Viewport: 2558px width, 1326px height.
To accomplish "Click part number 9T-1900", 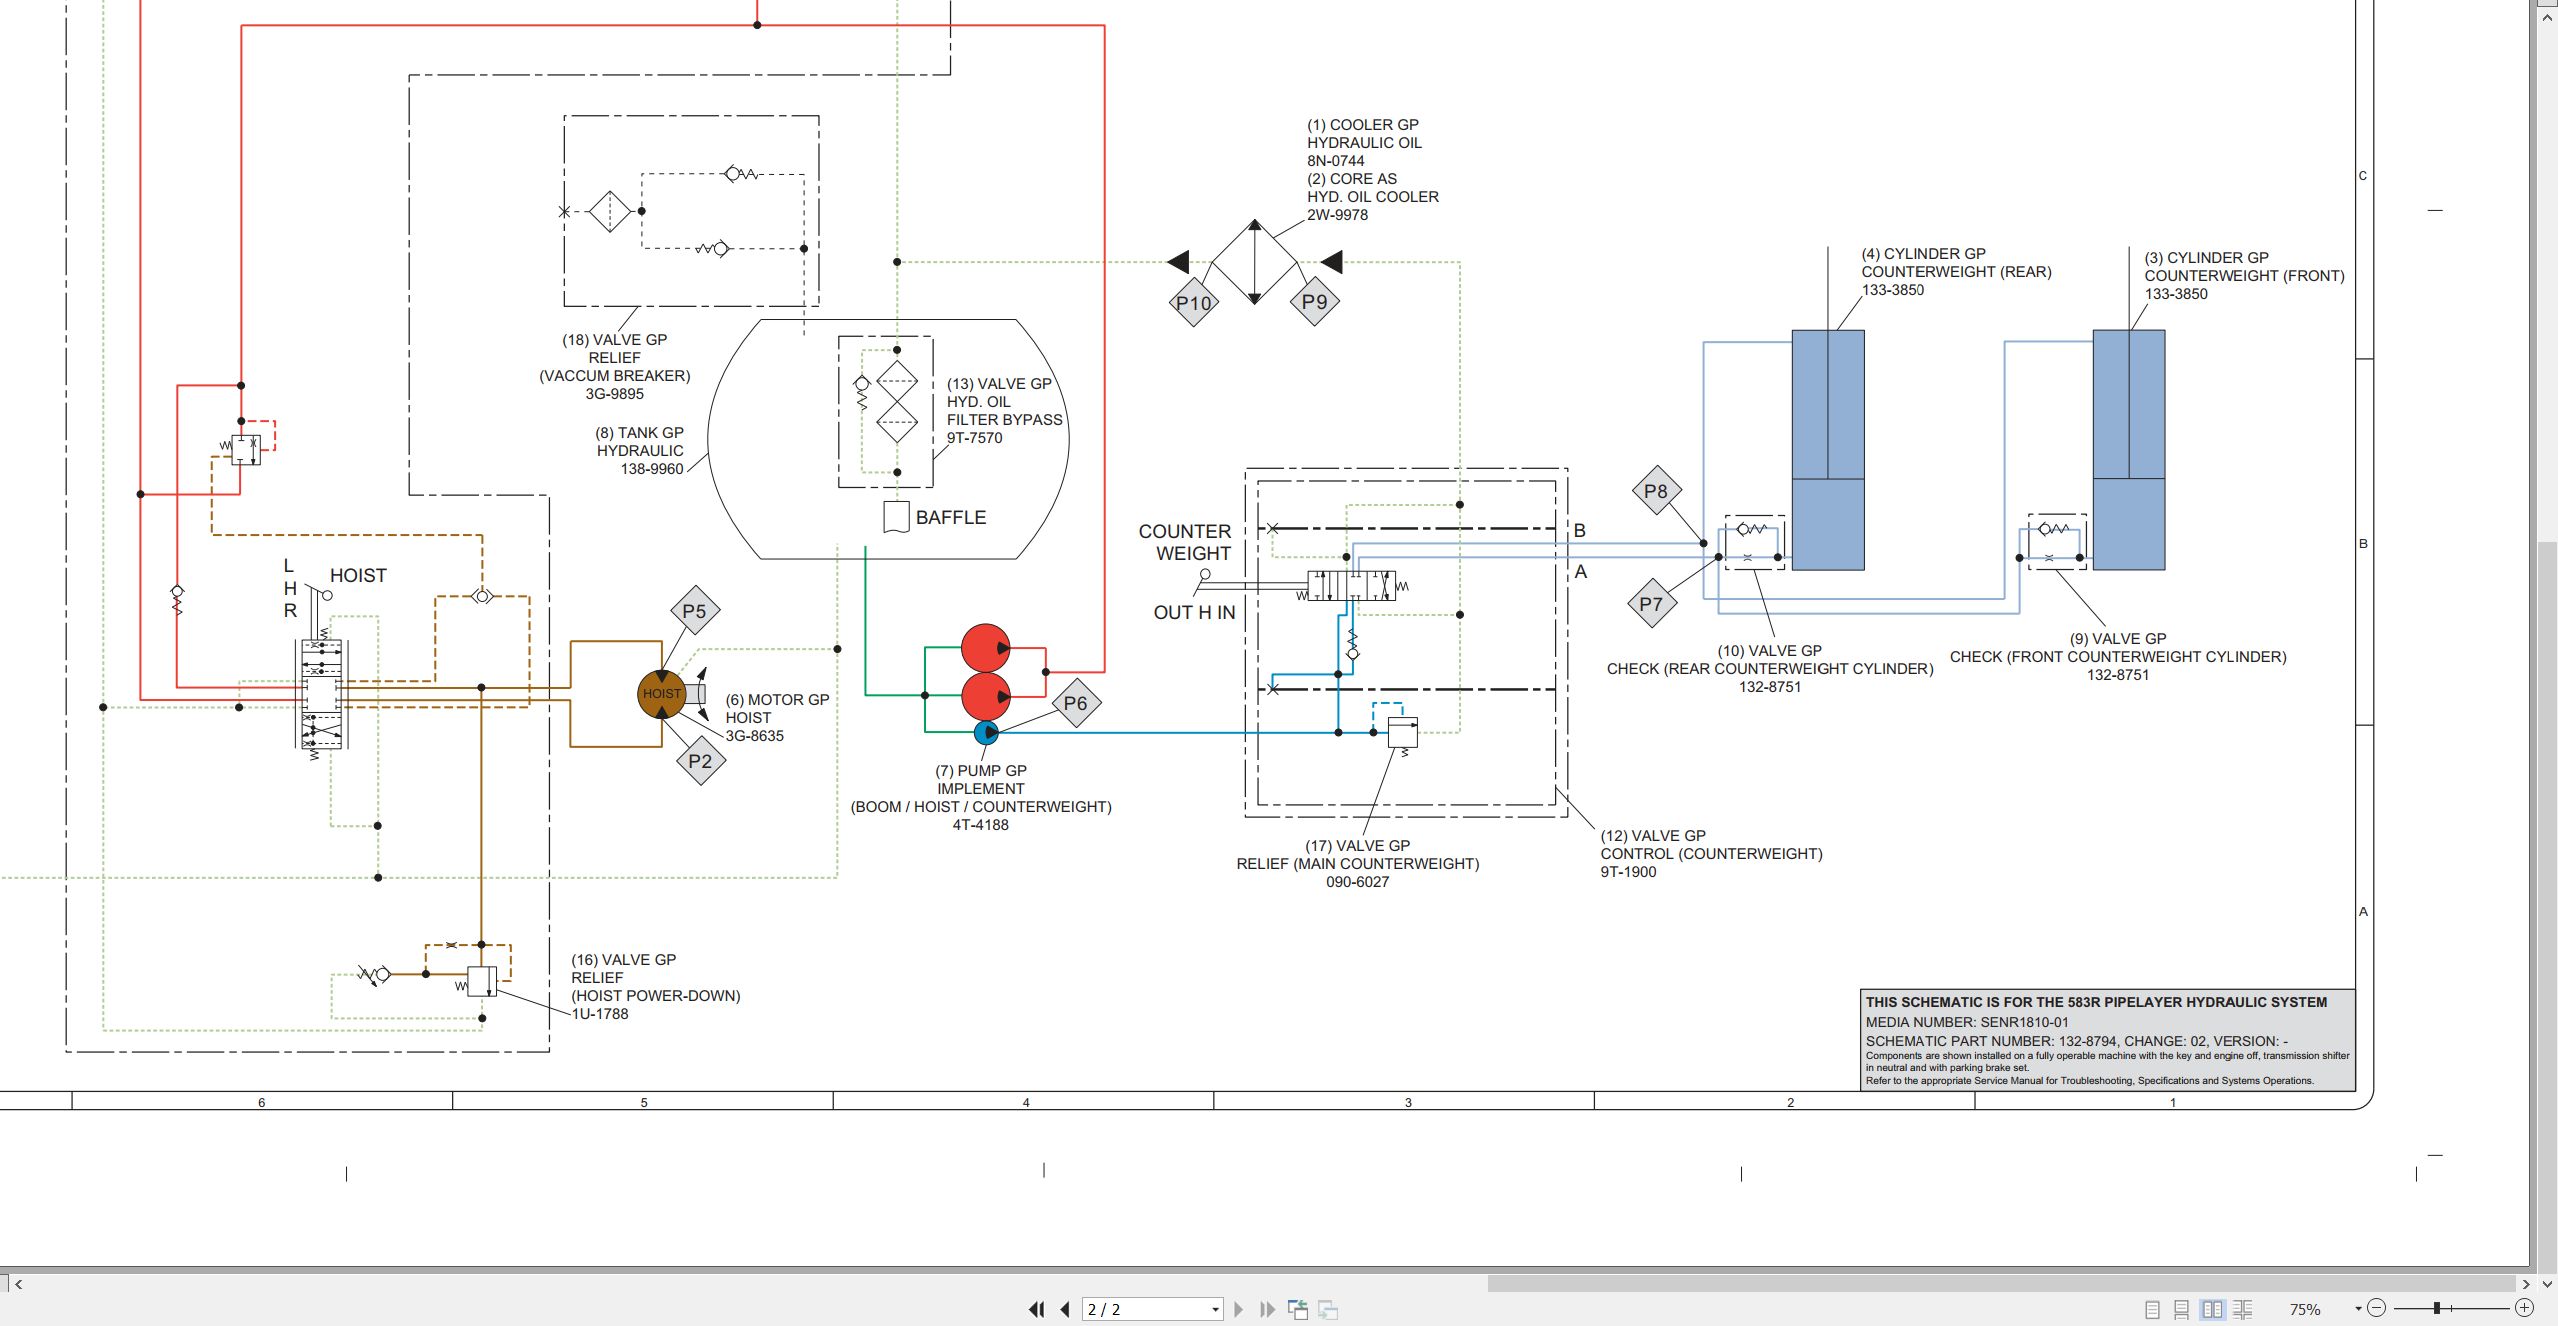I will [x=1628, y=872].
